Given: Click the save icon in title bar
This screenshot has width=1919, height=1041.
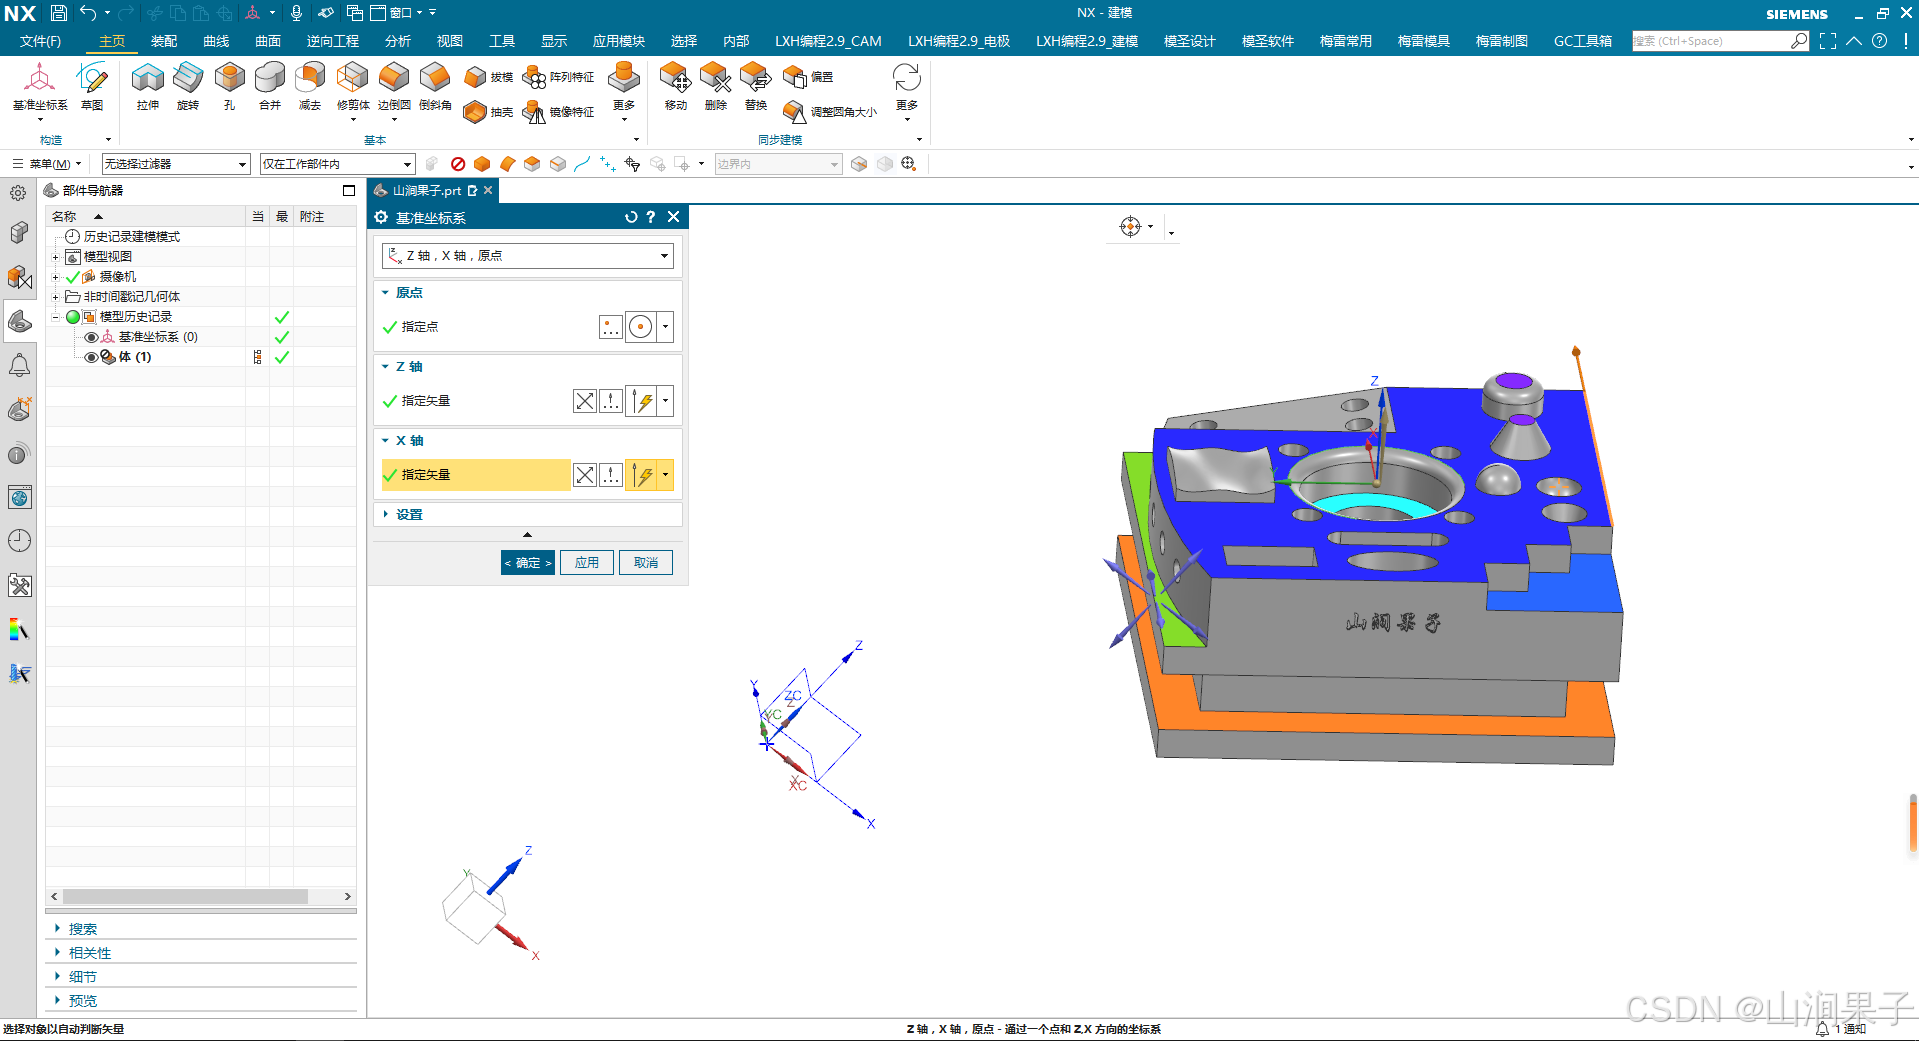Looking at the screenshot, I should [x=59, y=13].
